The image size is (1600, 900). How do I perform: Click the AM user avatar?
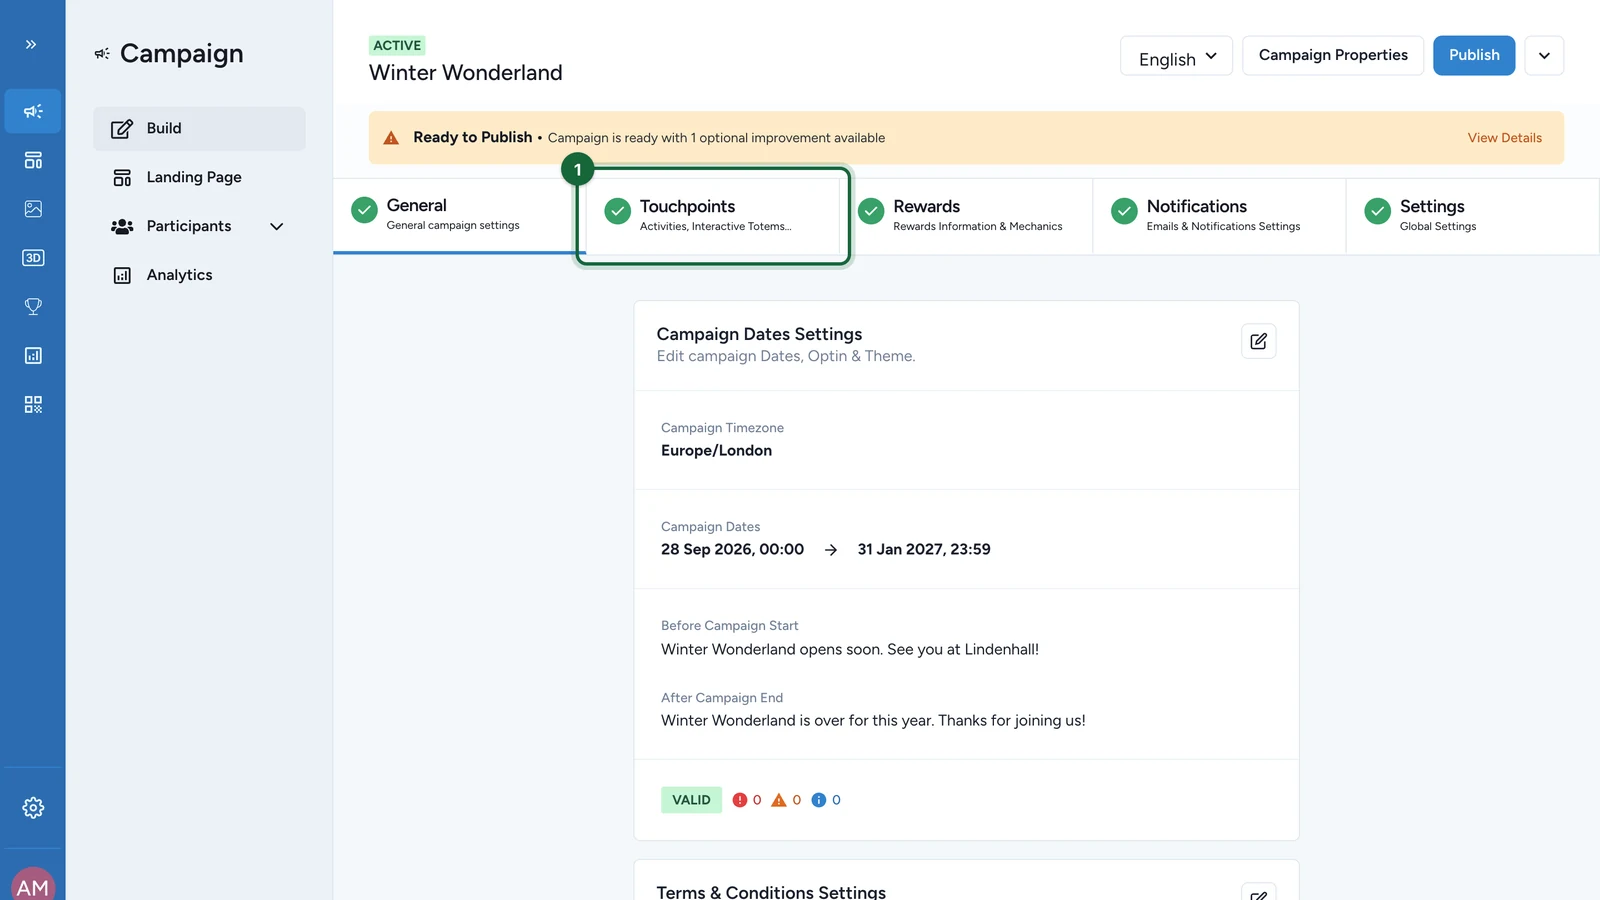(33, 884)
